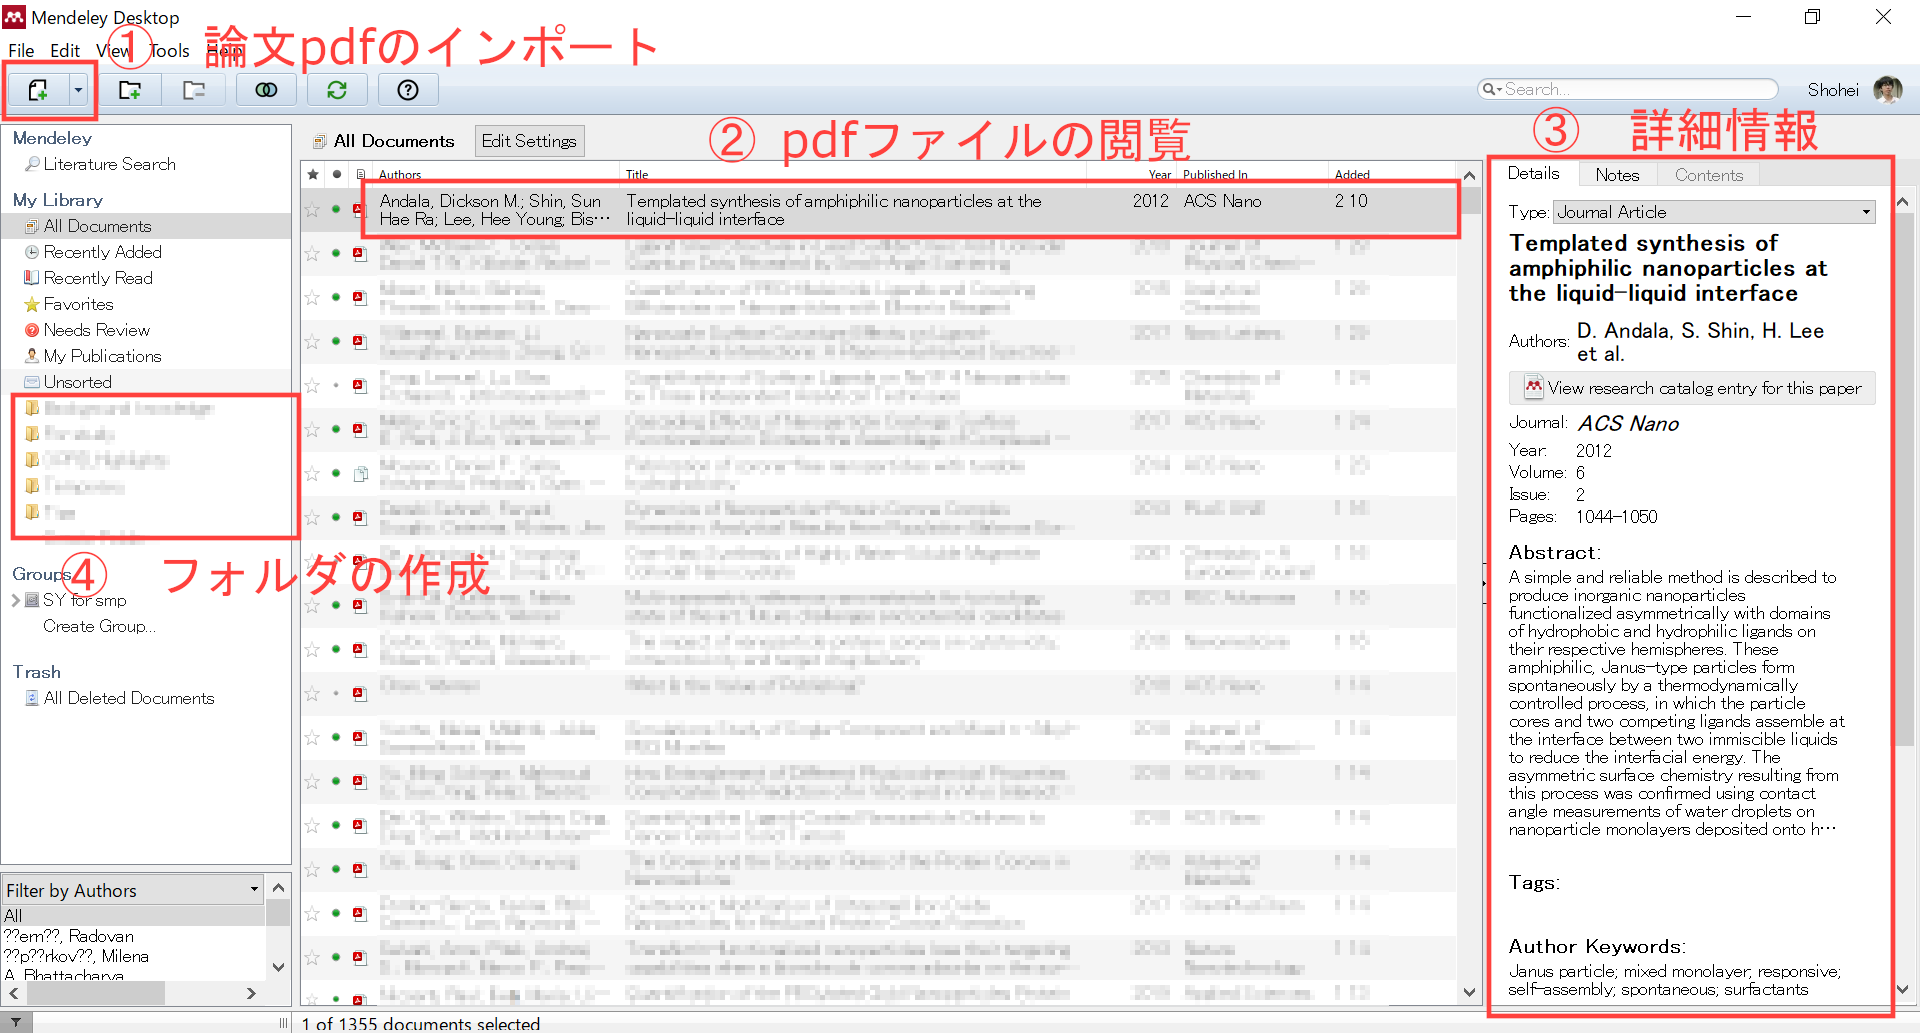Click the Create New Folder toolbar icon
The height and width of the screenshot is (1033, 1920).
130,90
